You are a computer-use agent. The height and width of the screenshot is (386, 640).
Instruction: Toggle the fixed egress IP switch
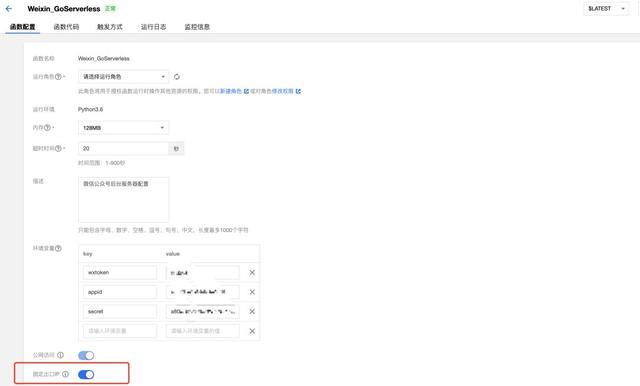[x=86, y=375]
